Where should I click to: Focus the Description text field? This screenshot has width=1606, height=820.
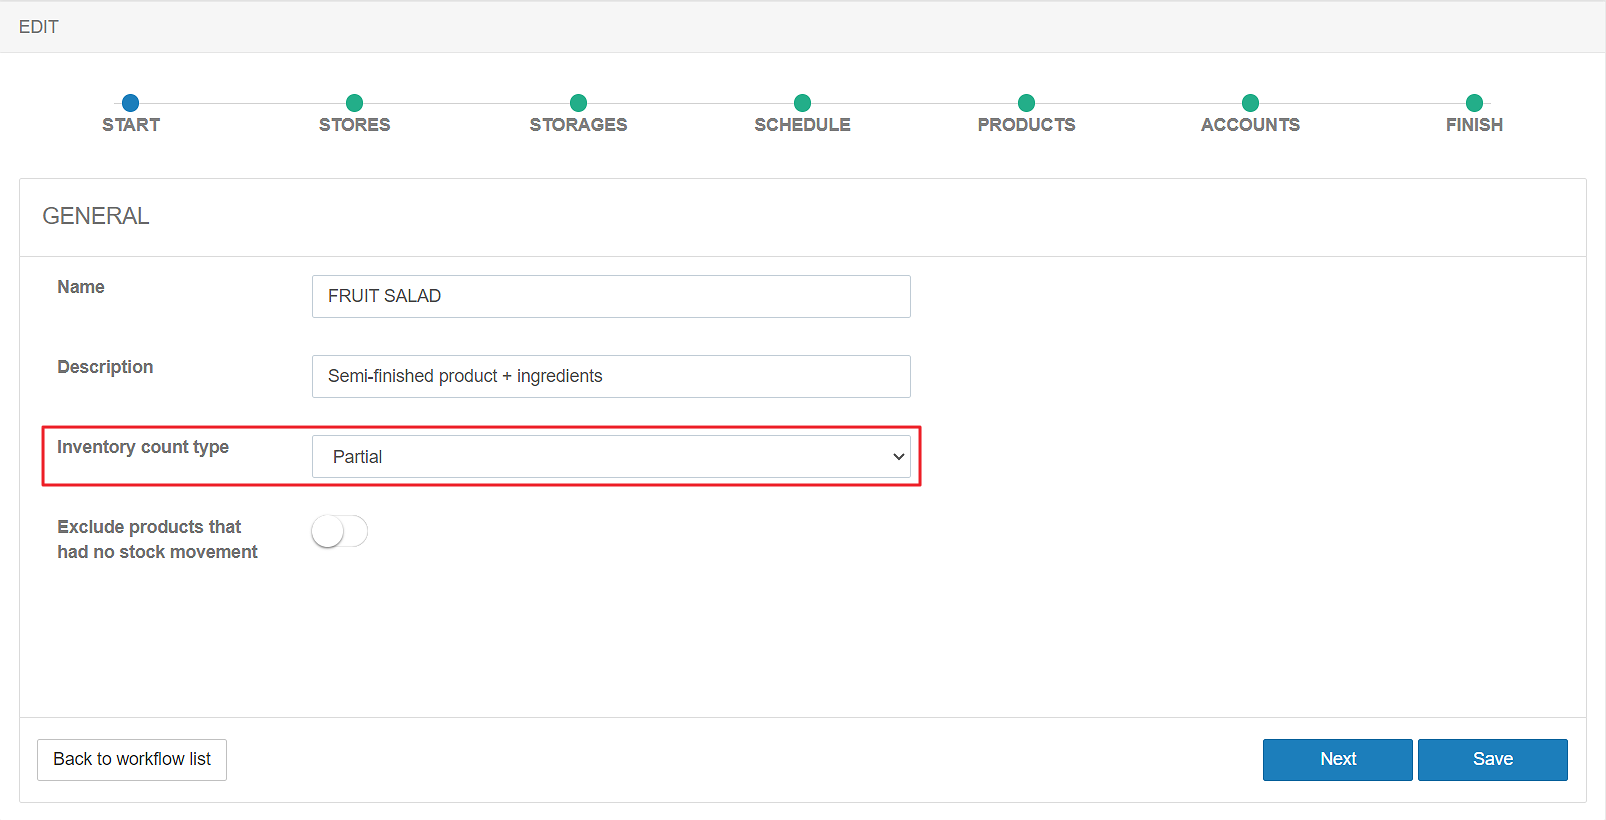pyautogui.click(x=610, y=377)
